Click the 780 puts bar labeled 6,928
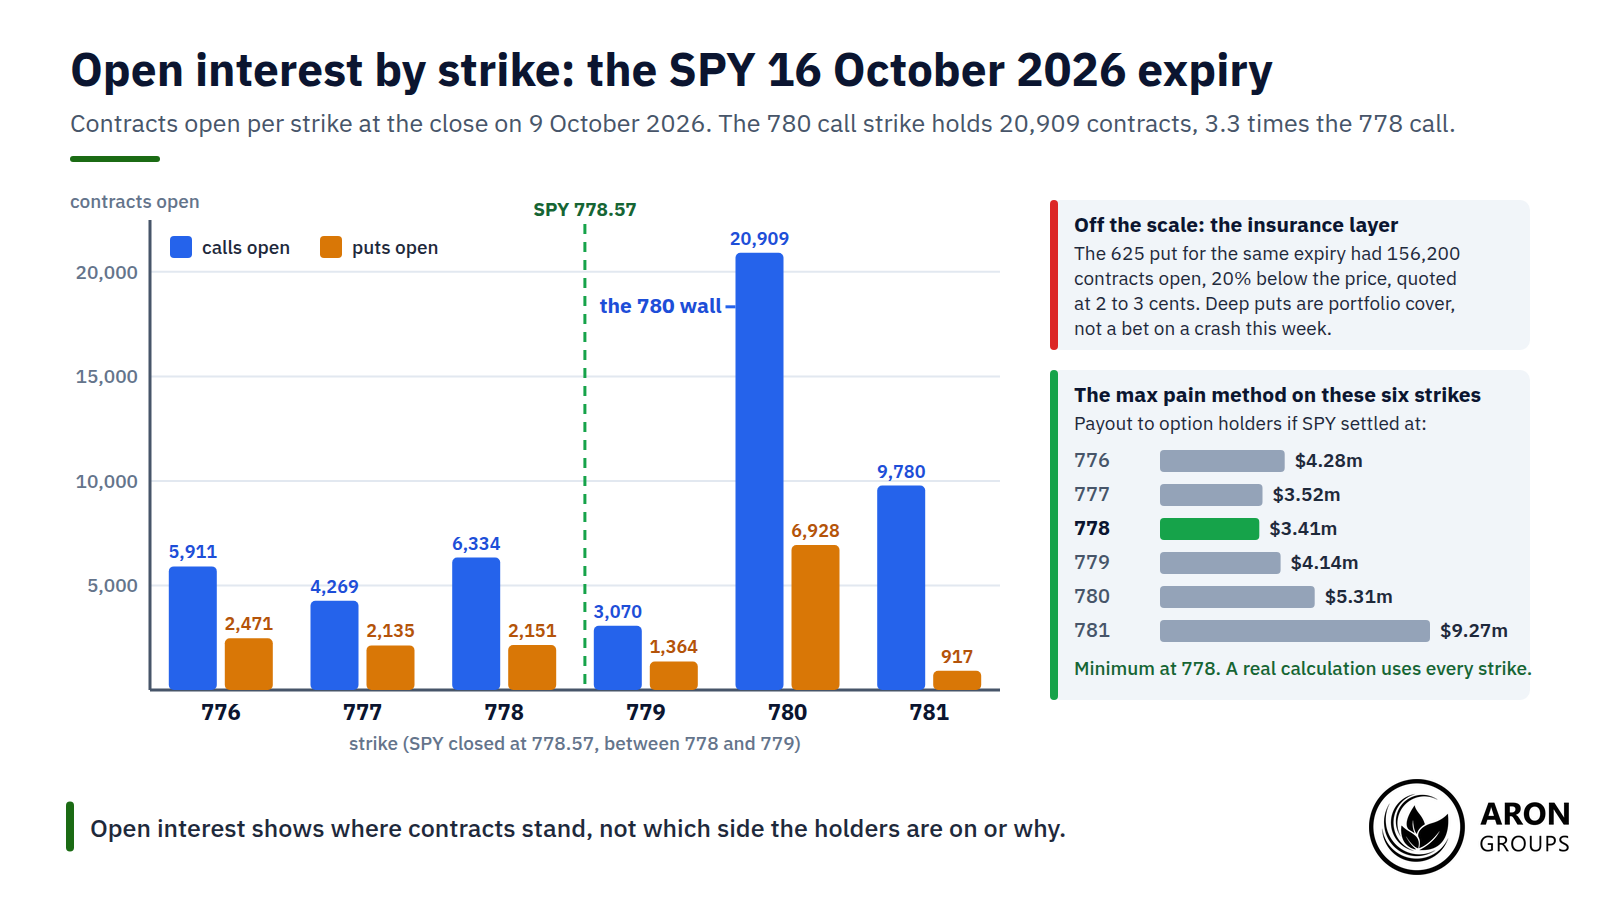 (x=815, y=617)
